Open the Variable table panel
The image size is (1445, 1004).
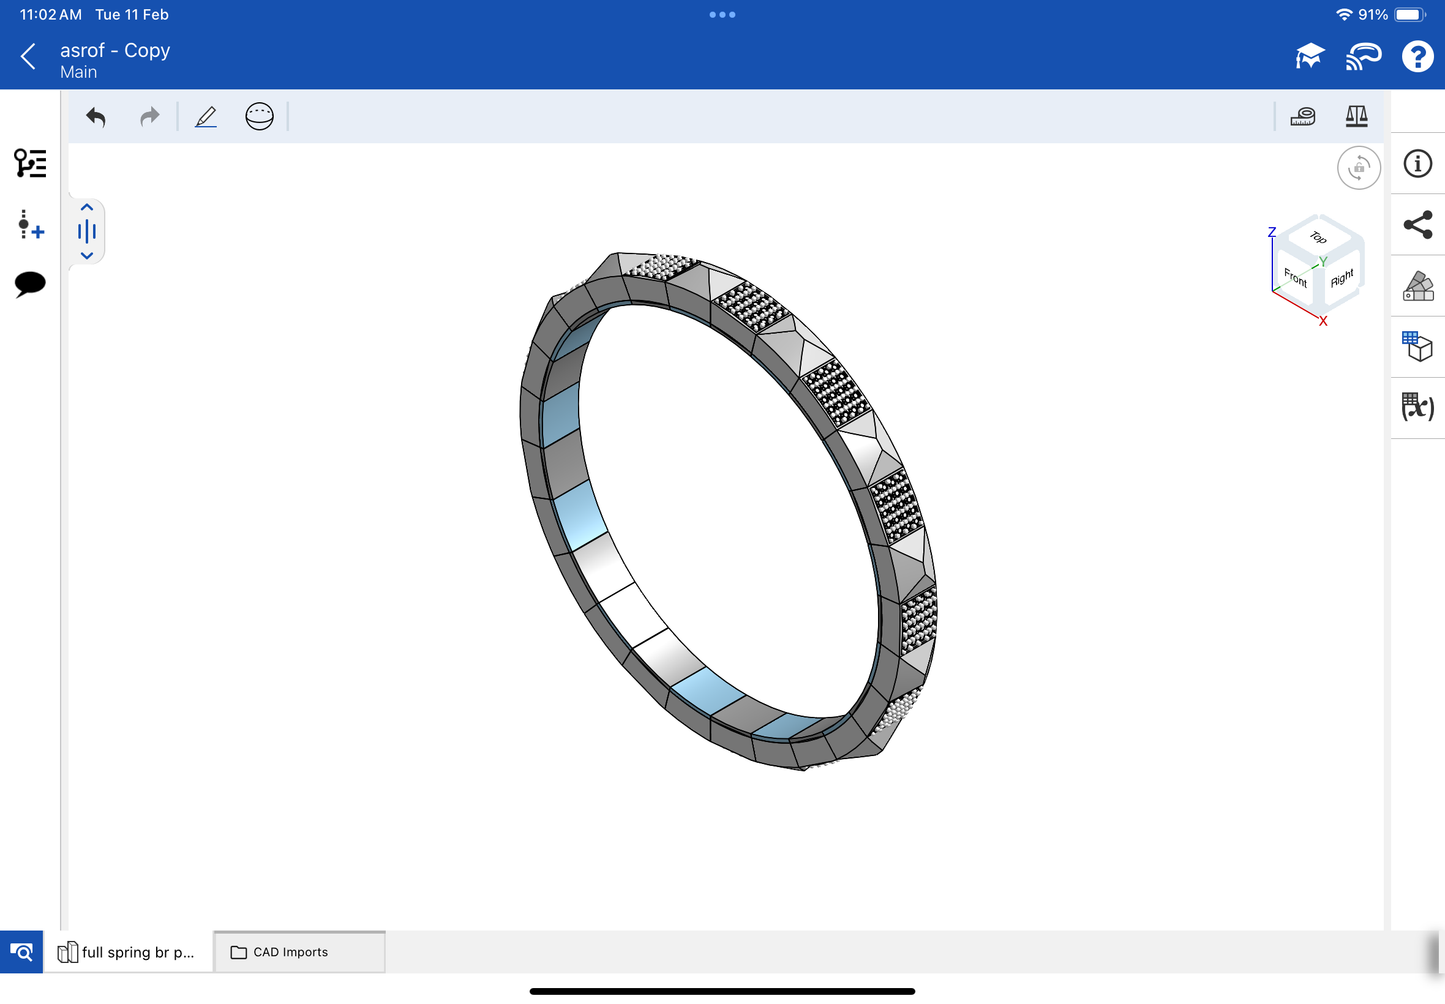tap(1418, 407)
